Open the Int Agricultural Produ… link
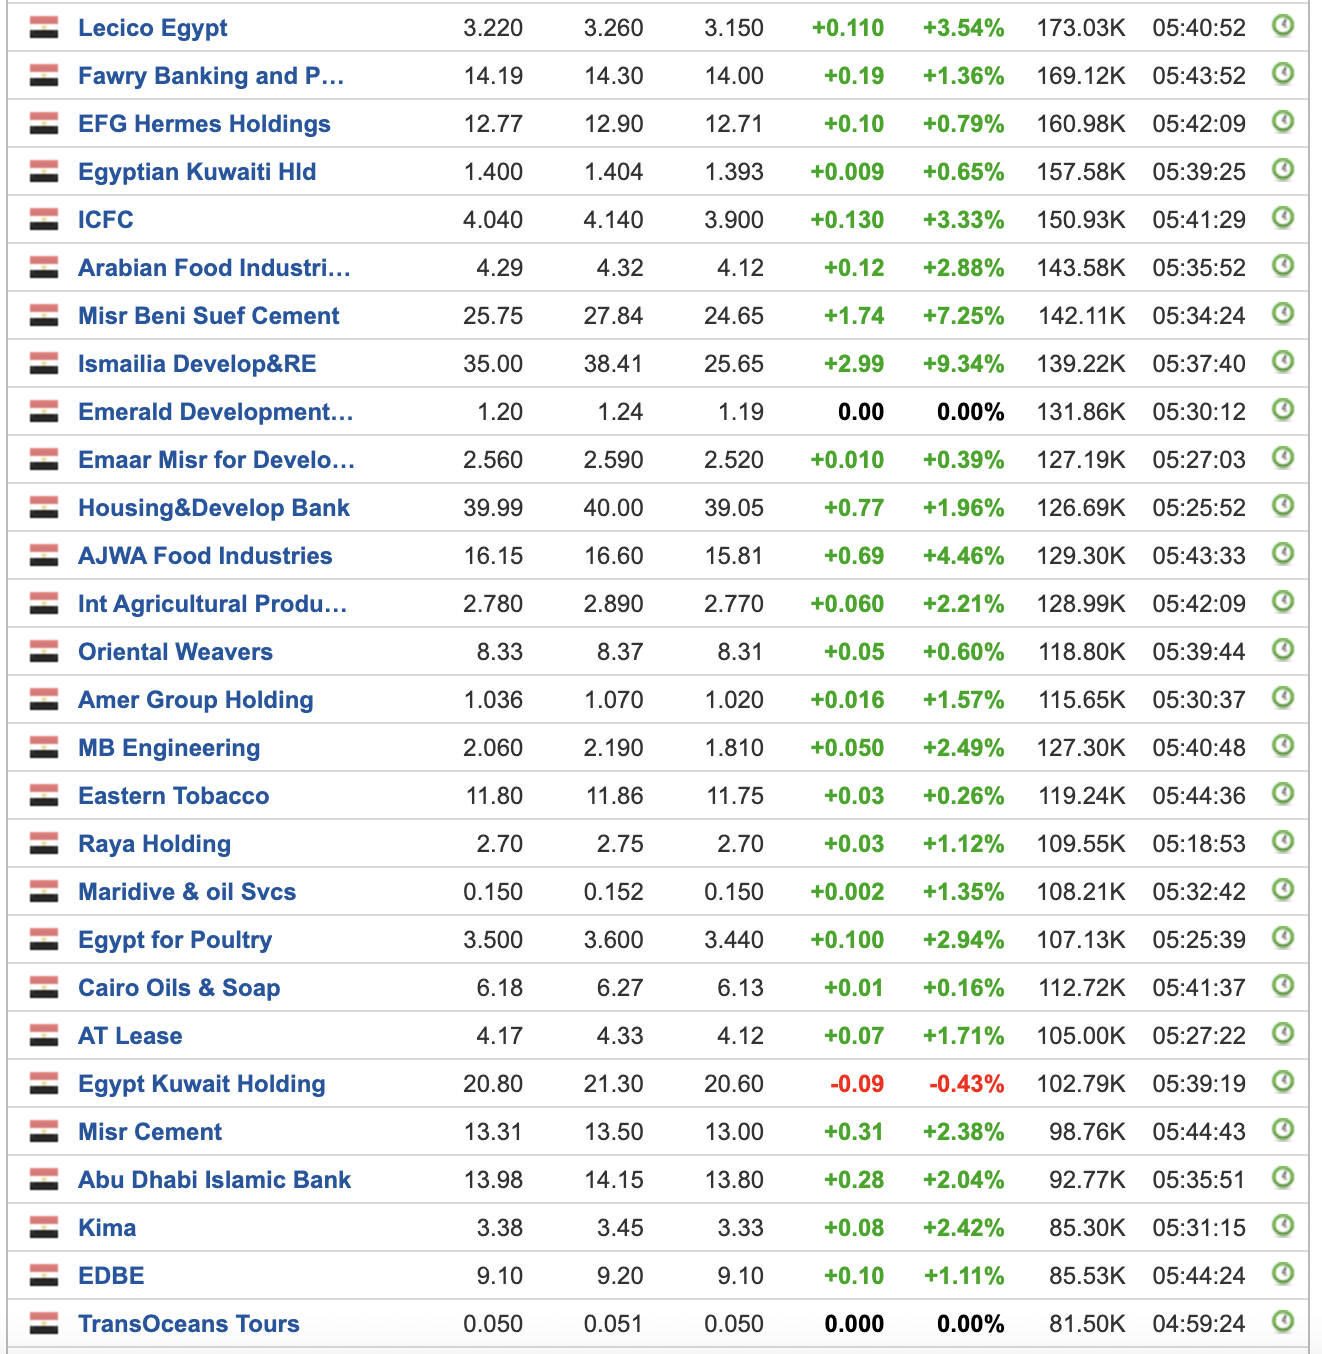The height and width of the screenshot is (1354, 1322). [x=213, y=604]
